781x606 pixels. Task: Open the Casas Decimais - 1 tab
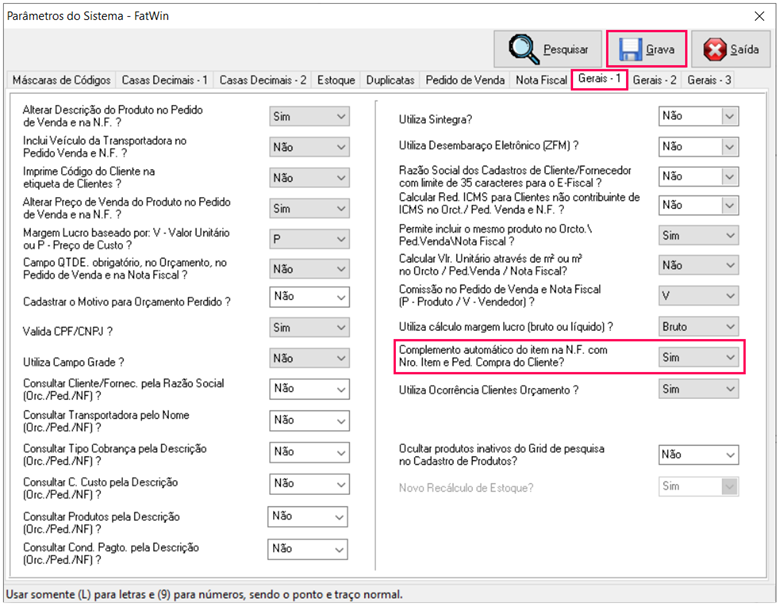tap(165, 80)
